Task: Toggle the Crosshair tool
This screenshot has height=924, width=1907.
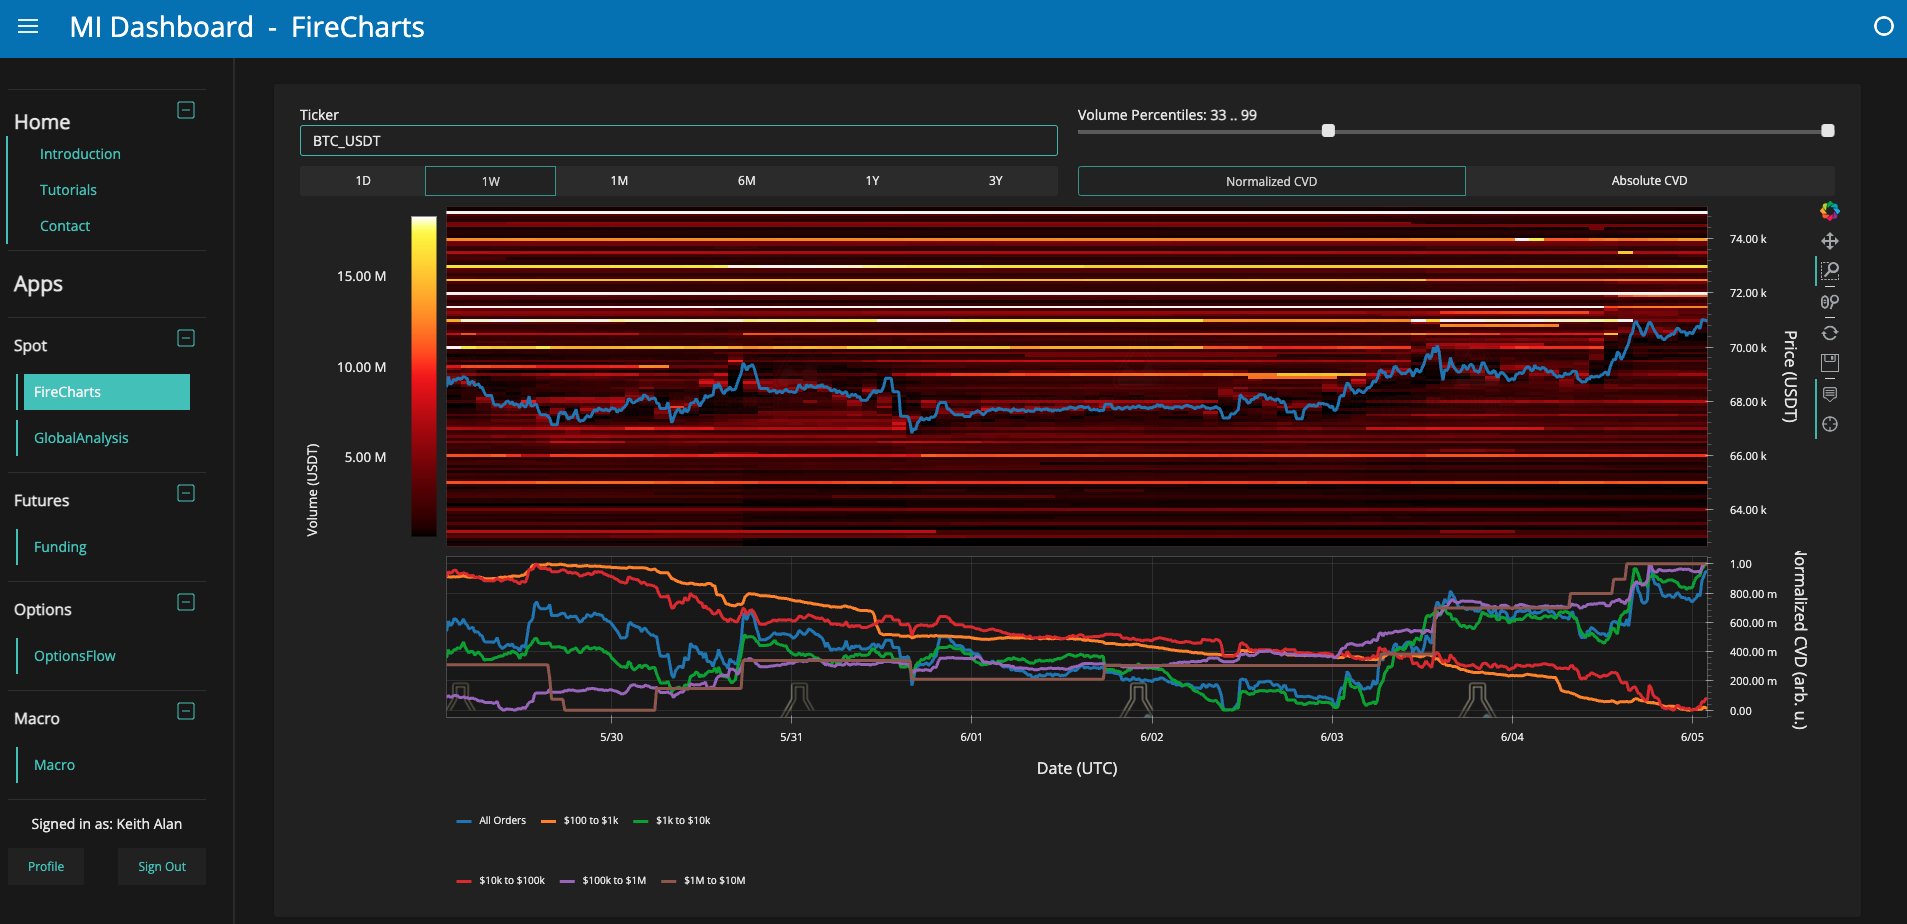Action: (1829, 424)
